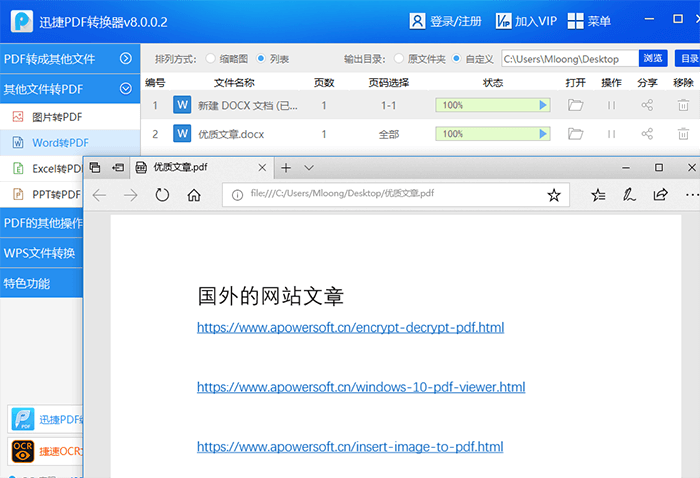The width and height of the screenshot is (700, 478).
Task: Select Excel转PDF in the sidebar
Action: tap(42, 169)
